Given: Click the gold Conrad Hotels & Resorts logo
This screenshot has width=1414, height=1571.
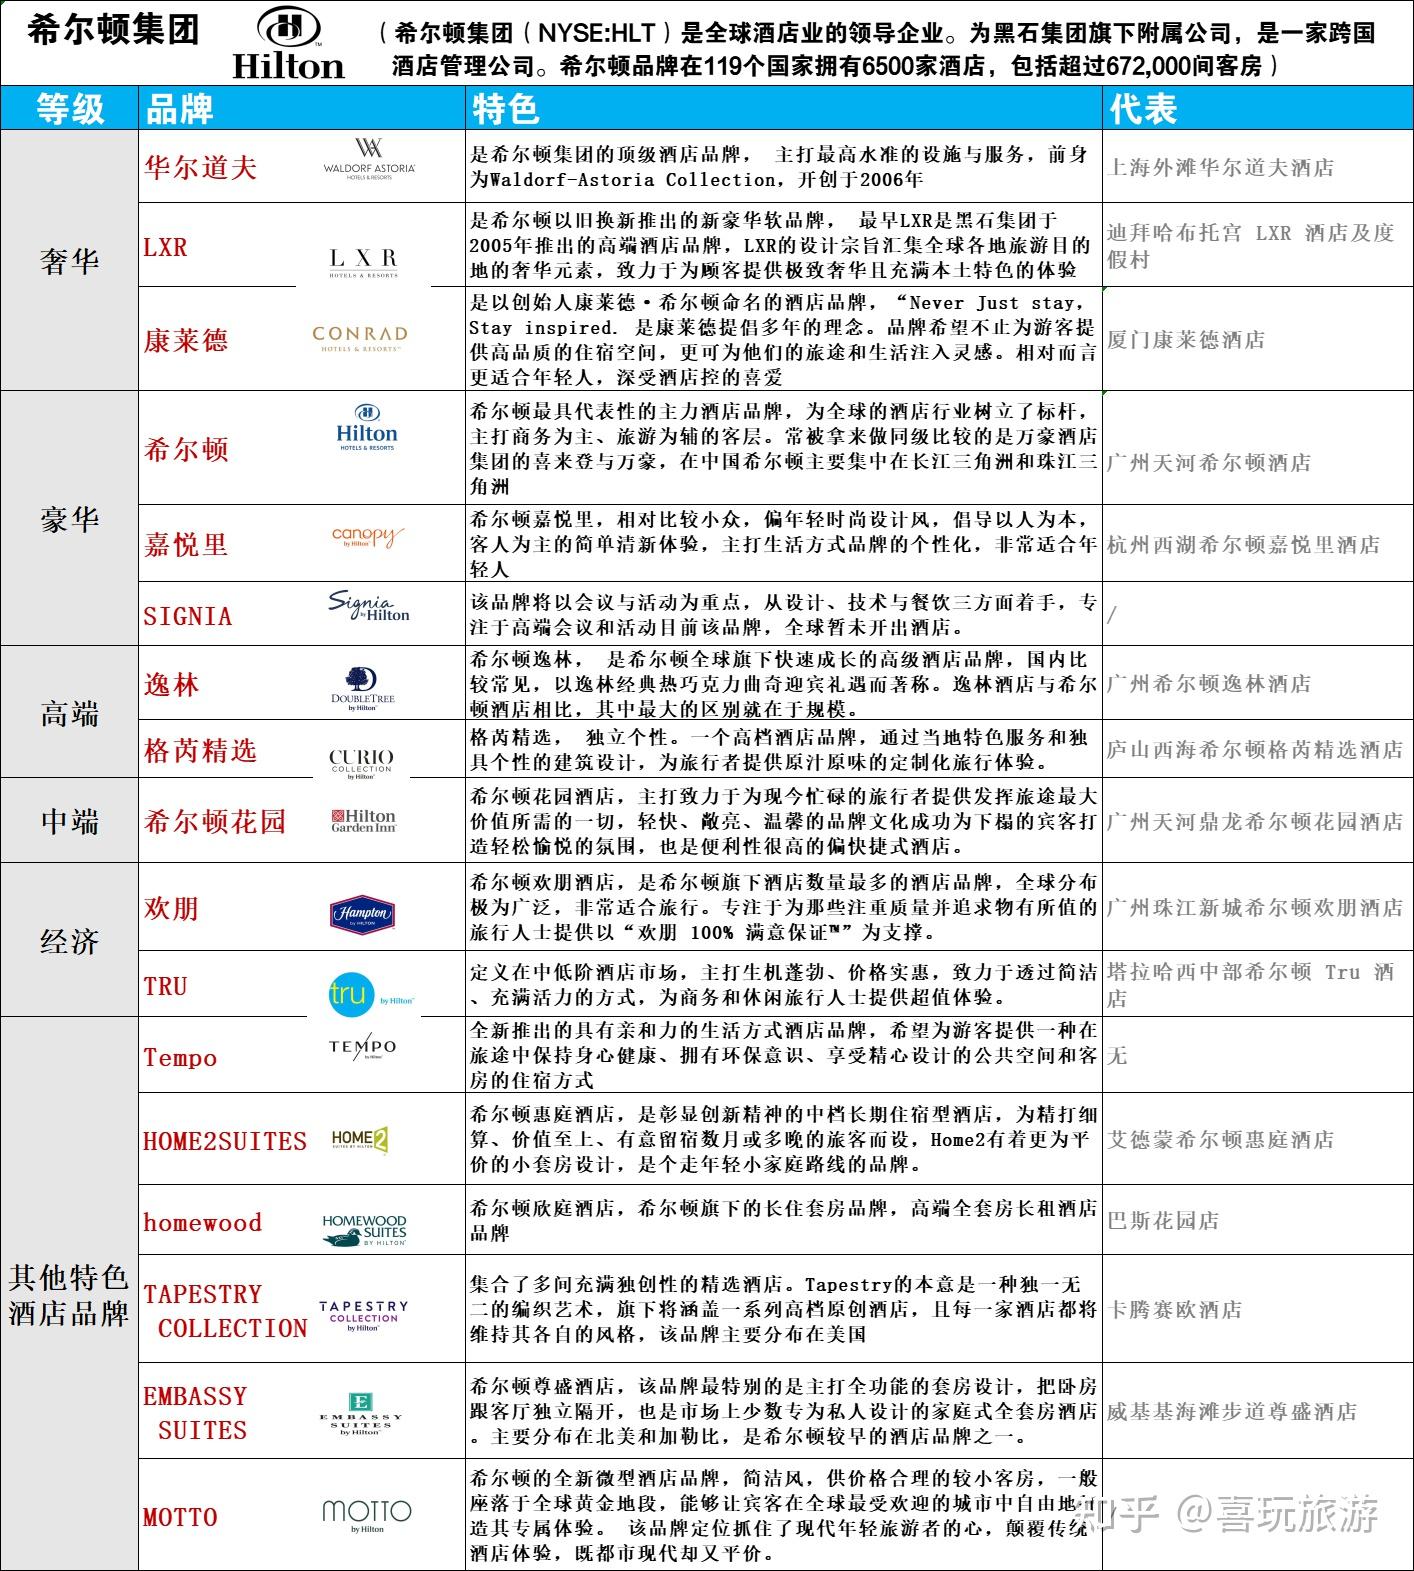Looking at the screenshot, I should tap(360, 338).
